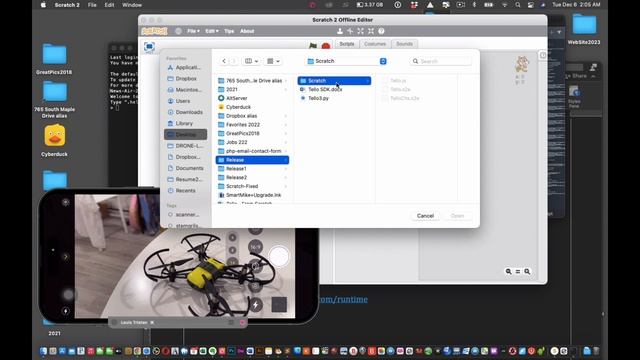Select the 765 South Drive alias folder row
The height and width of the screenshot is (360, 640).
(x=252, y=81)
